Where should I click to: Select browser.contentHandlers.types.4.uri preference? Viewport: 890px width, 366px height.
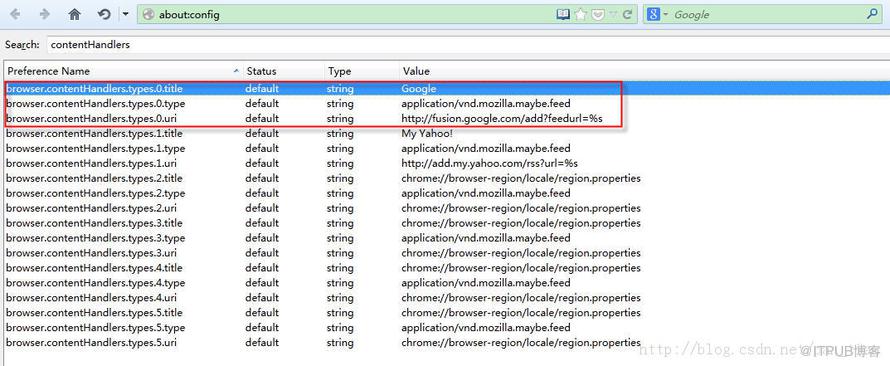pos(92,297)
